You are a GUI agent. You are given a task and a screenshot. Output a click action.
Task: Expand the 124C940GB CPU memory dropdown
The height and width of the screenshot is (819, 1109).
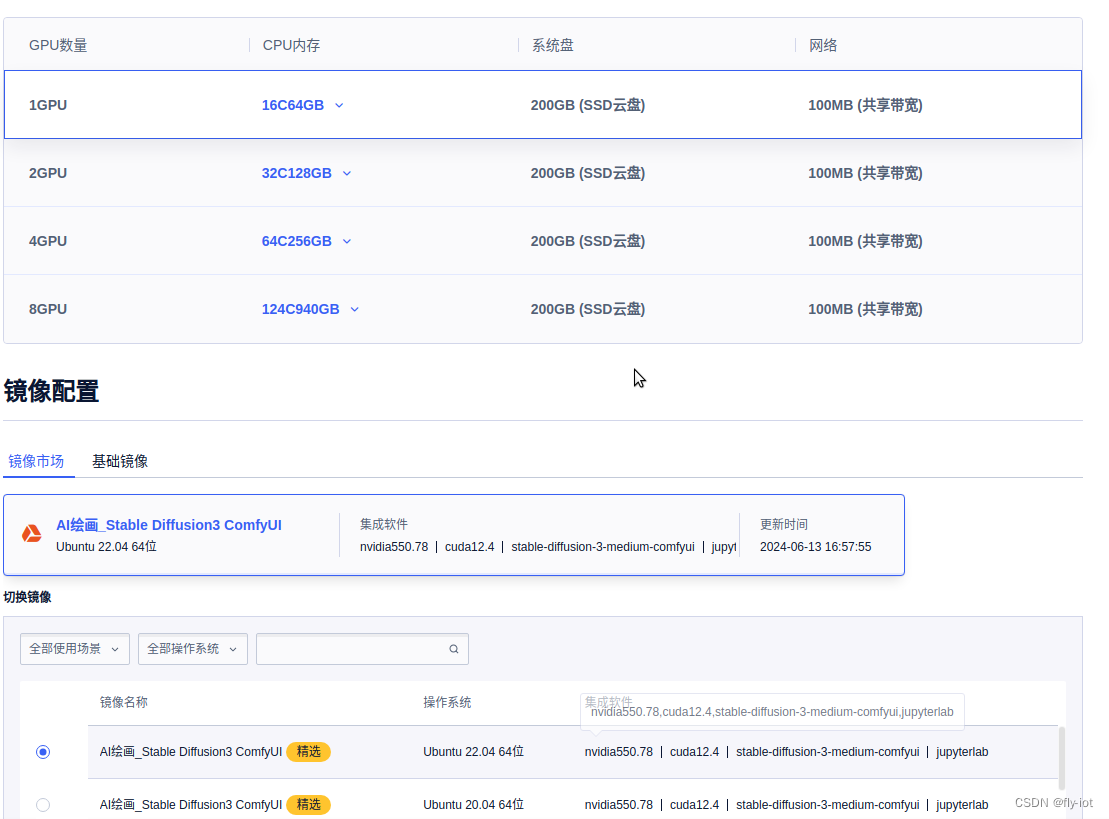(x=310, y=309)
